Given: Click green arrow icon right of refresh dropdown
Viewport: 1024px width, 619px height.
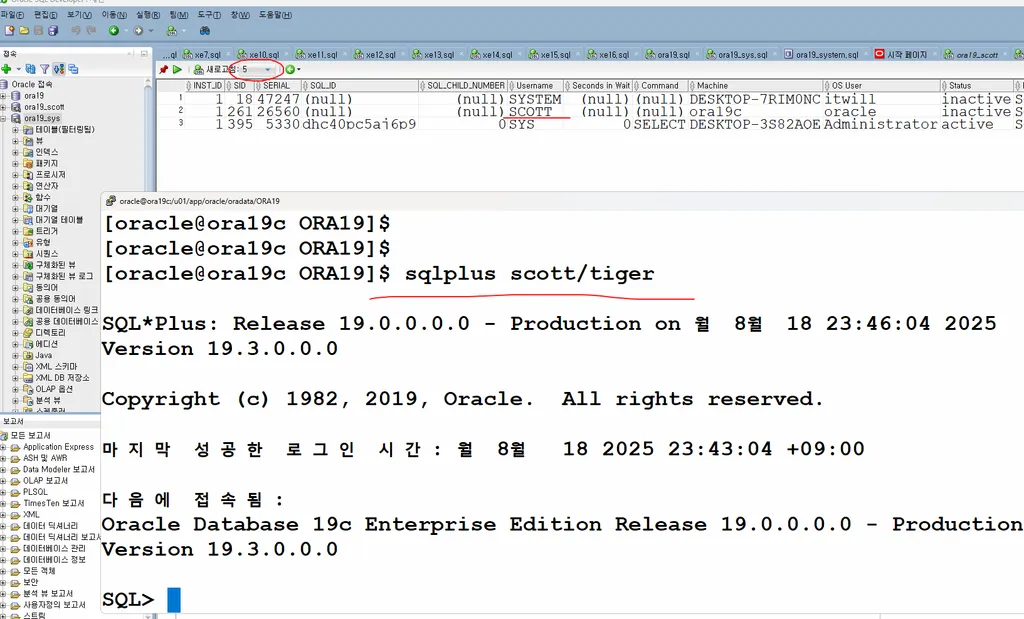Looking at the screenshot, I should click(290, 69).
